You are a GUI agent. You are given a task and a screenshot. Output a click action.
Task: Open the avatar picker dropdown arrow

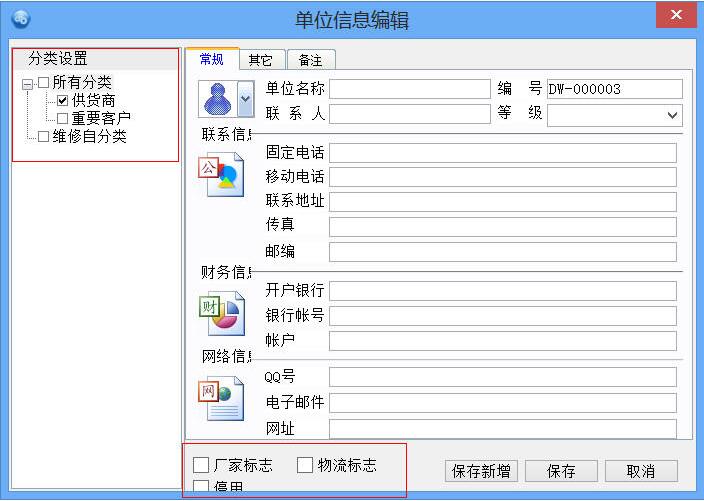coord(246,99)
